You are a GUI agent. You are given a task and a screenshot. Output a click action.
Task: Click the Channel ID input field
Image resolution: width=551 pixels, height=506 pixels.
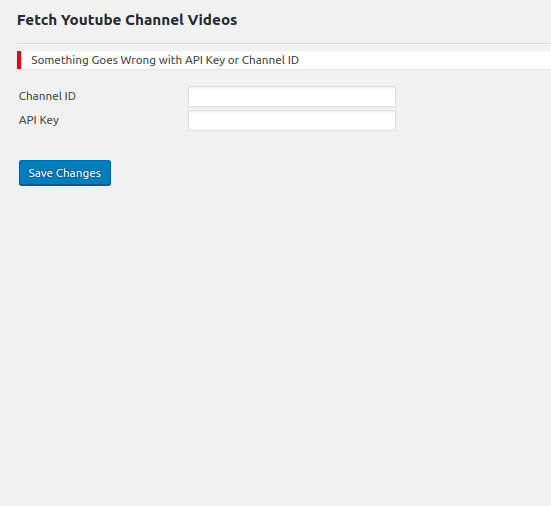[292, 96]
